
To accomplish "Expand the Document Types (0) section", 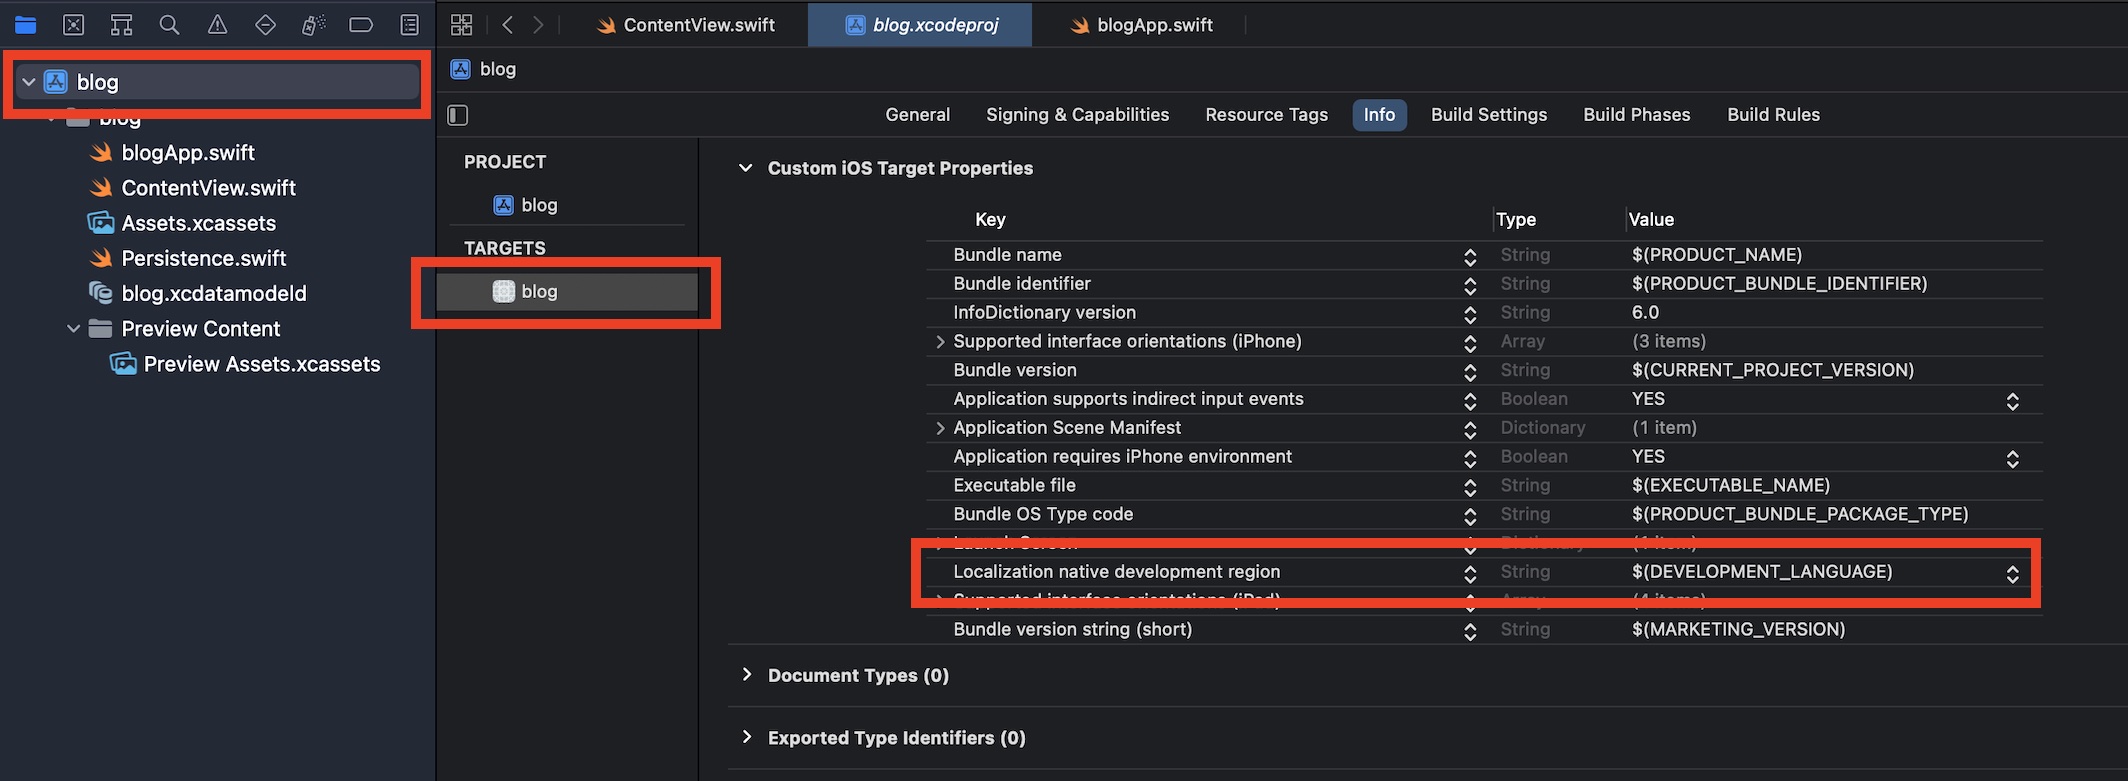I will point(746,675).
